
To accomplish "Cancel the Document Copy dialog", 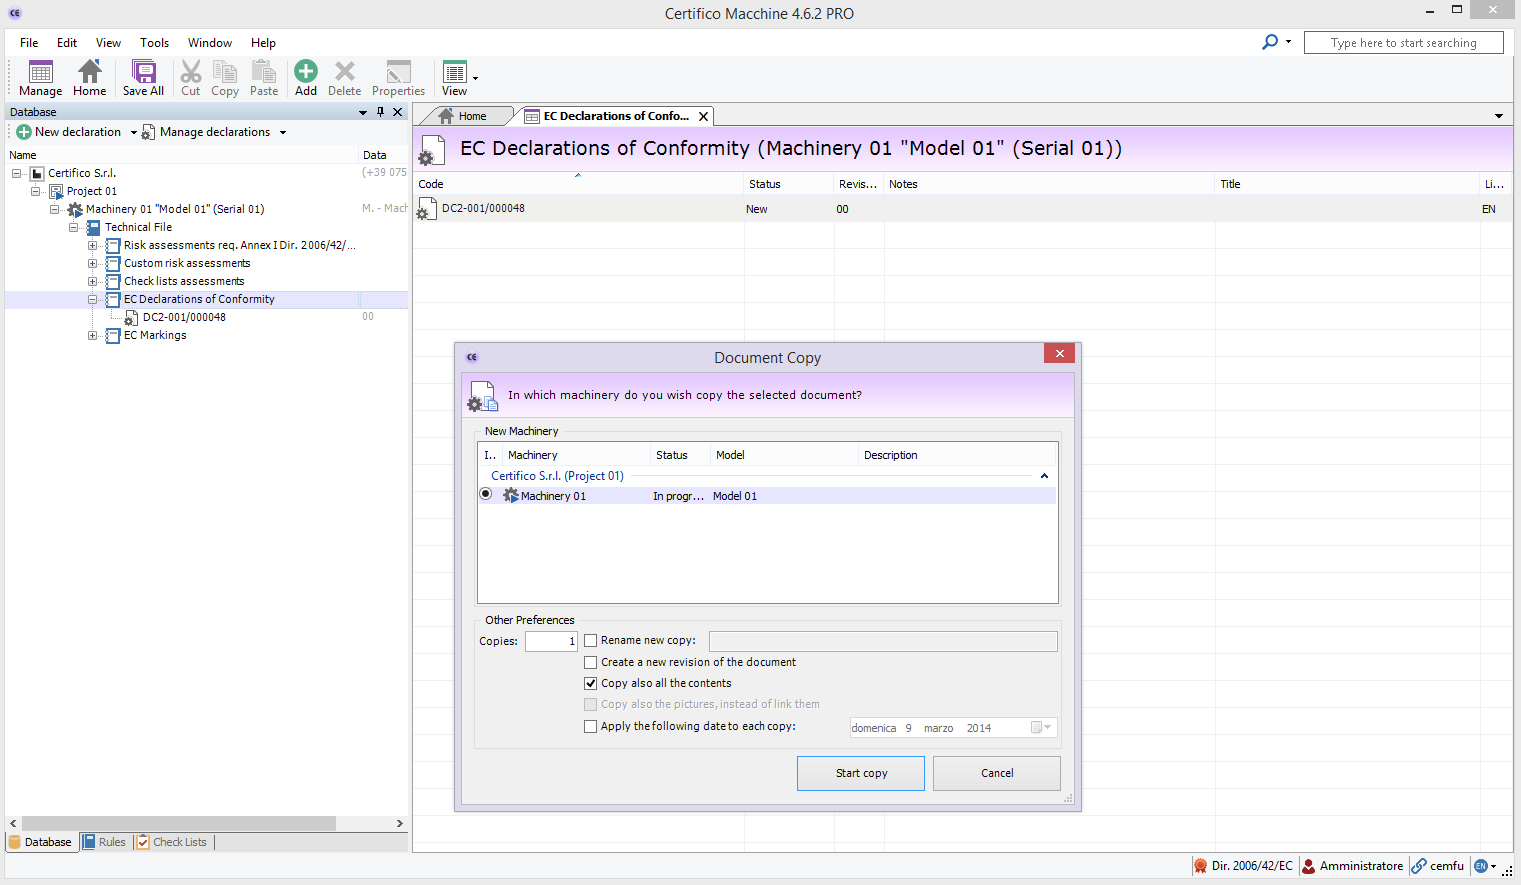I will tap(996, 773).
